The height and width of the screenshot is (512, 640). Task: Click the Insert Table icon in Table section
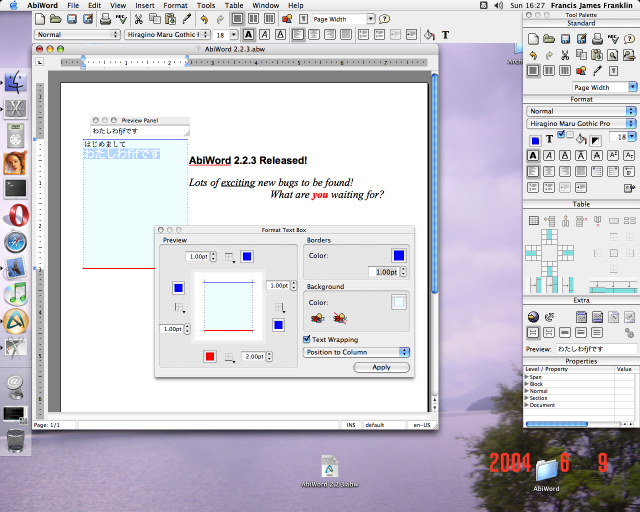pos(533,221)
